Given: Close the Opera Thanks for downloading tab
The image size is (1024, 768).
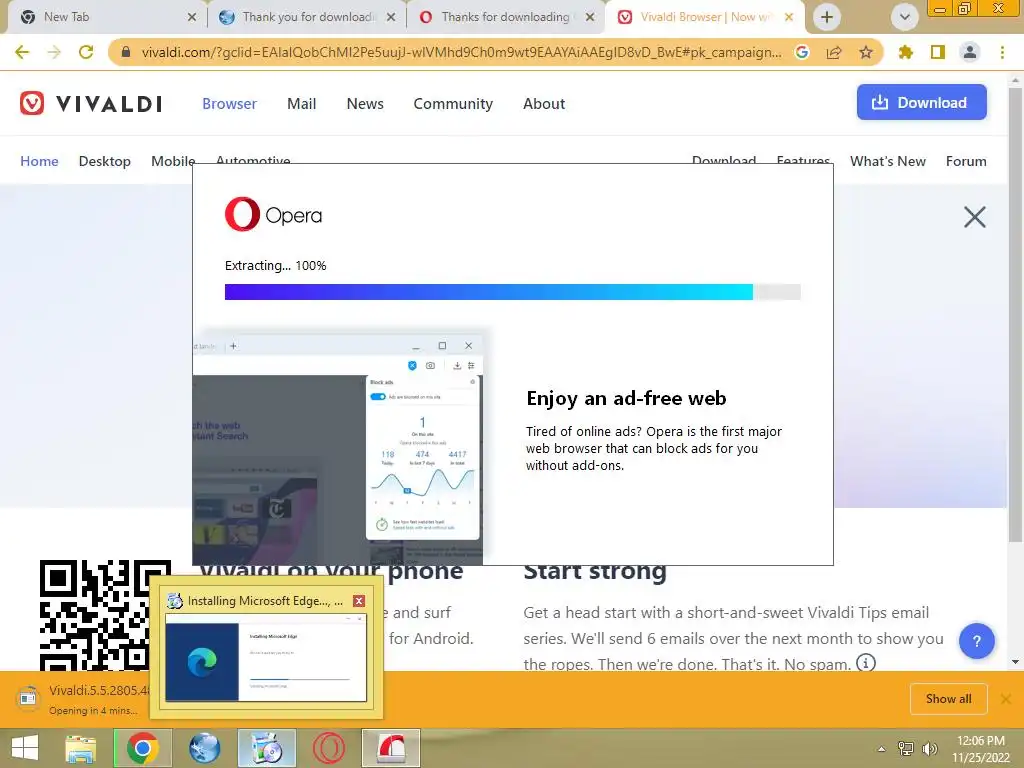Looking at the screenshot, I should pyautogui.click(x=590, y=17).
